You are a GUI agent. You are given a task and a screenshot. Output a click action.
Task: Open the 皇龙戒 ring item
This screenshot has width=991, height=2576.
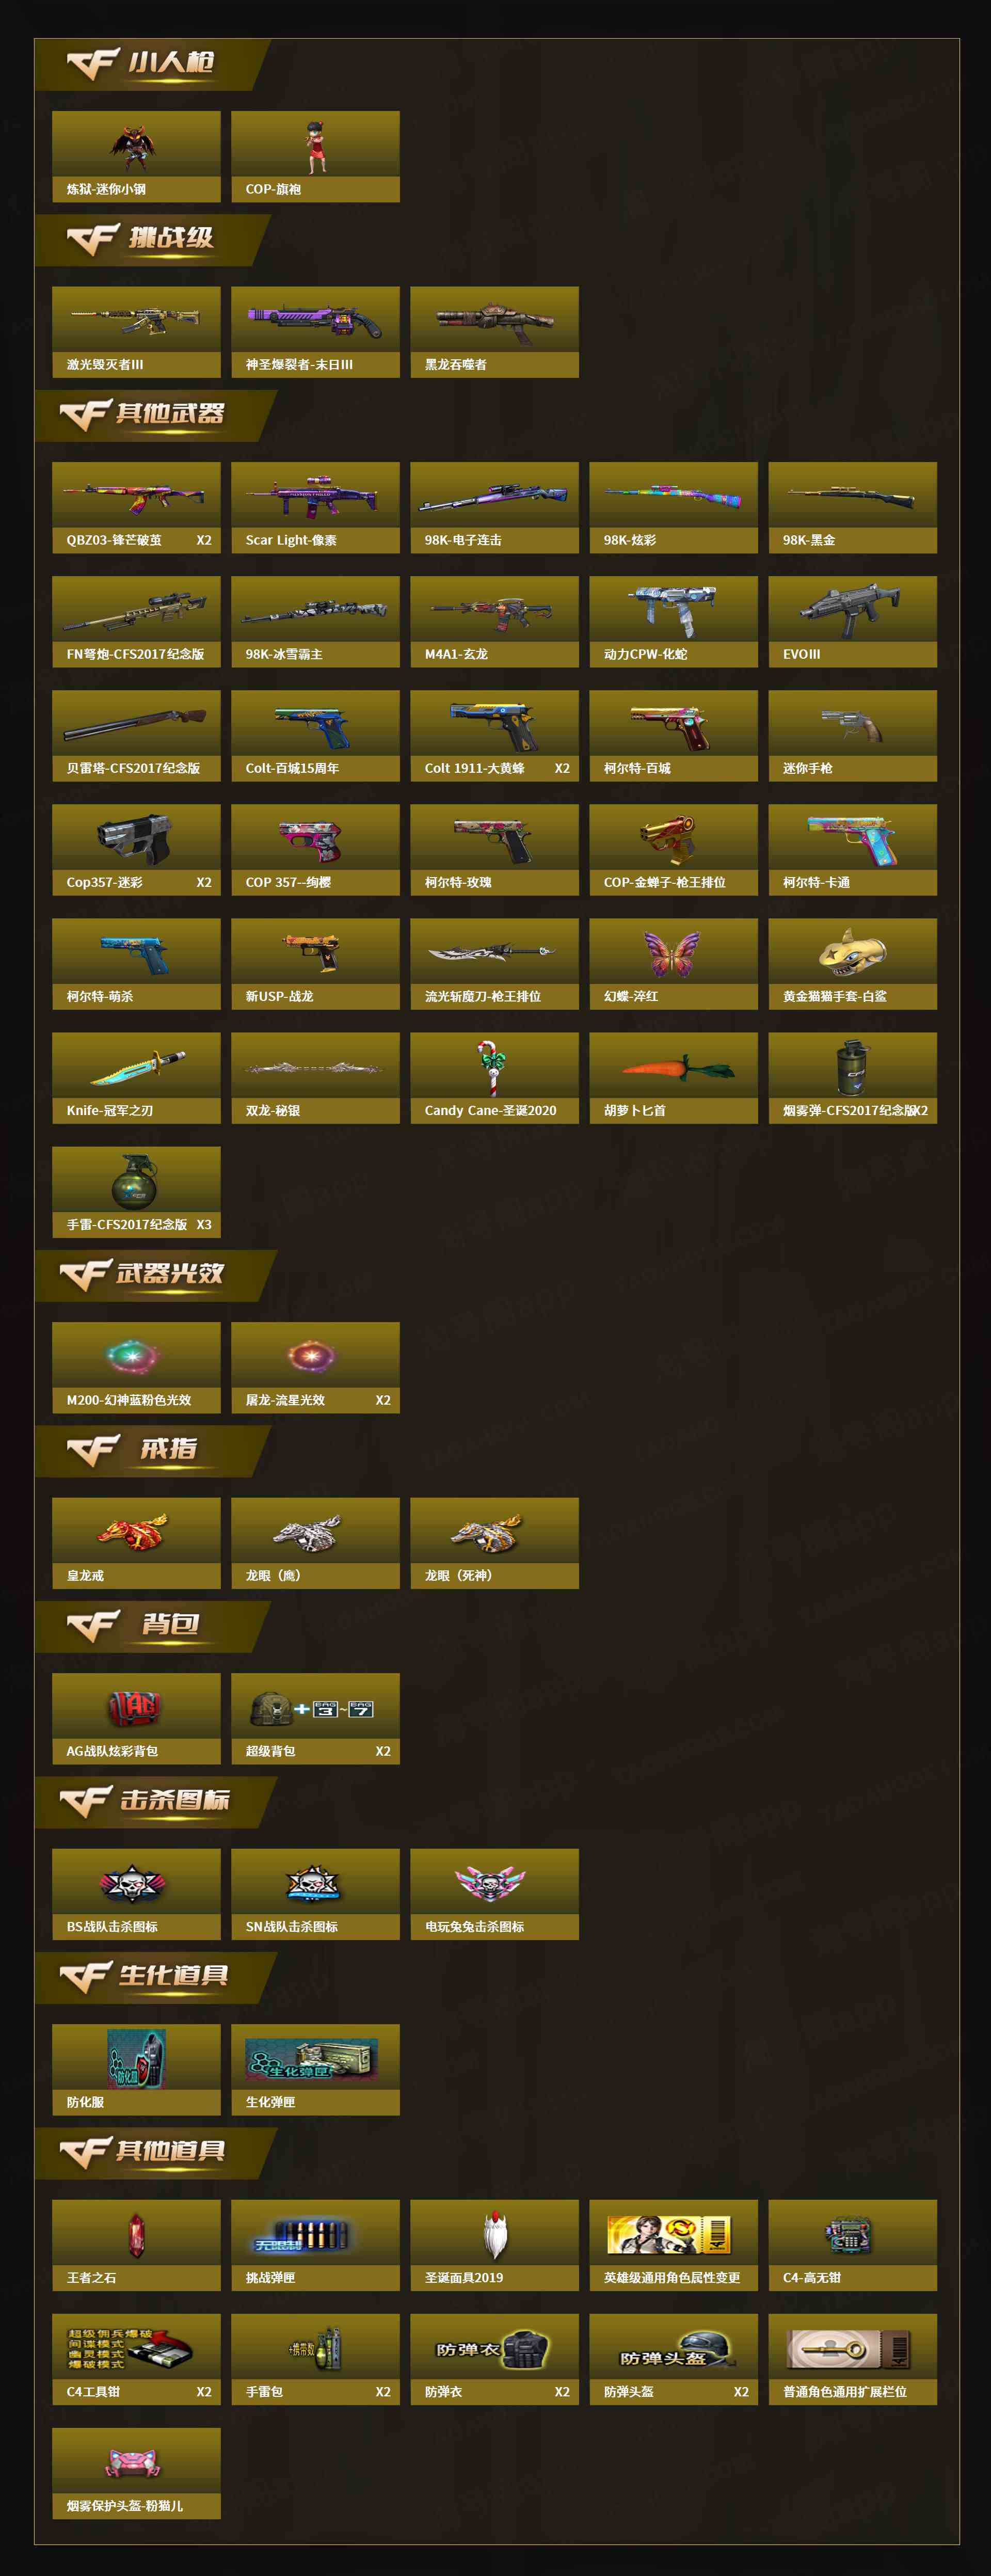point(136,1543)
